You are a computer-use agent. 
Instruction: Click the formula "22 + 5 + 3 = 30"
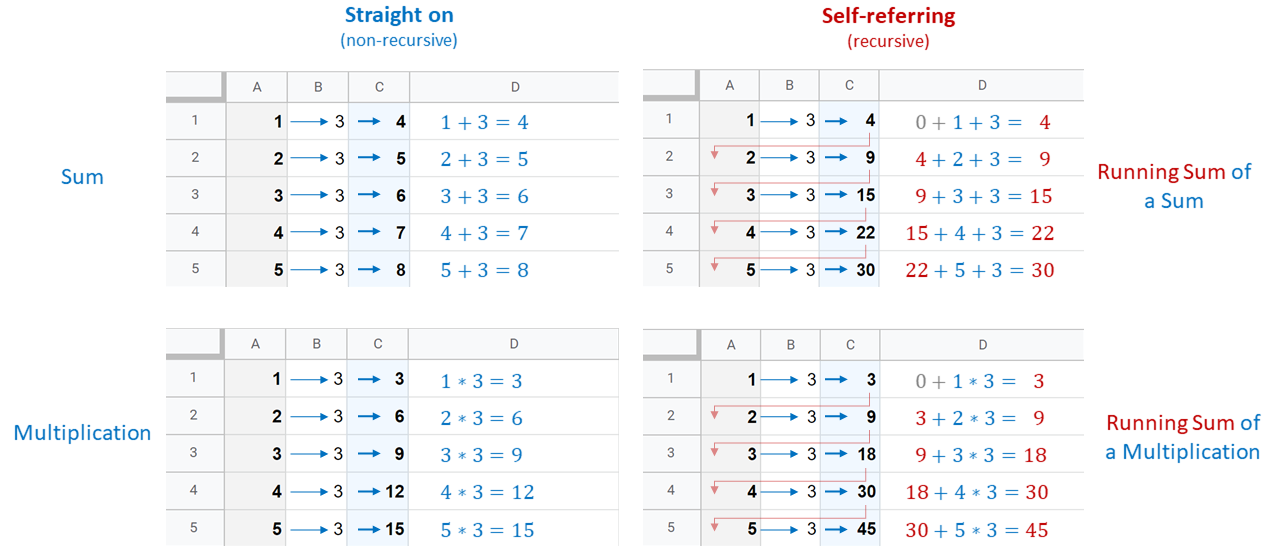(x=979, y=270)
